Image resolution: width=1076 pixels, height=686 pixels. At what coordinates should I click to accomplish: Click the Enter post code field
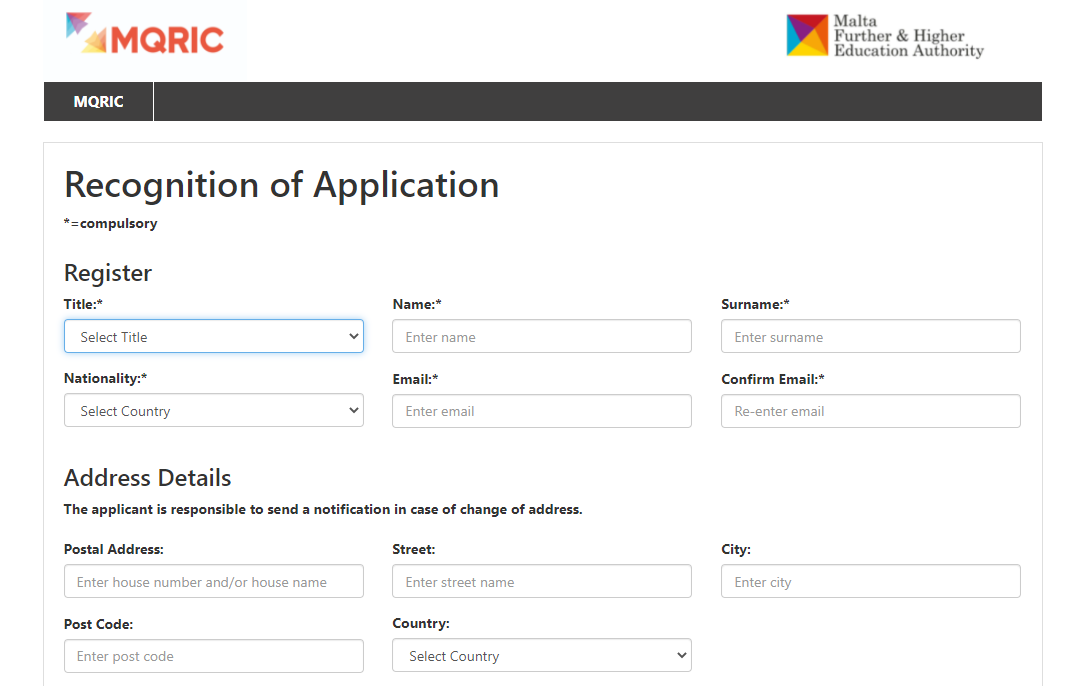[x=213, y=656]
